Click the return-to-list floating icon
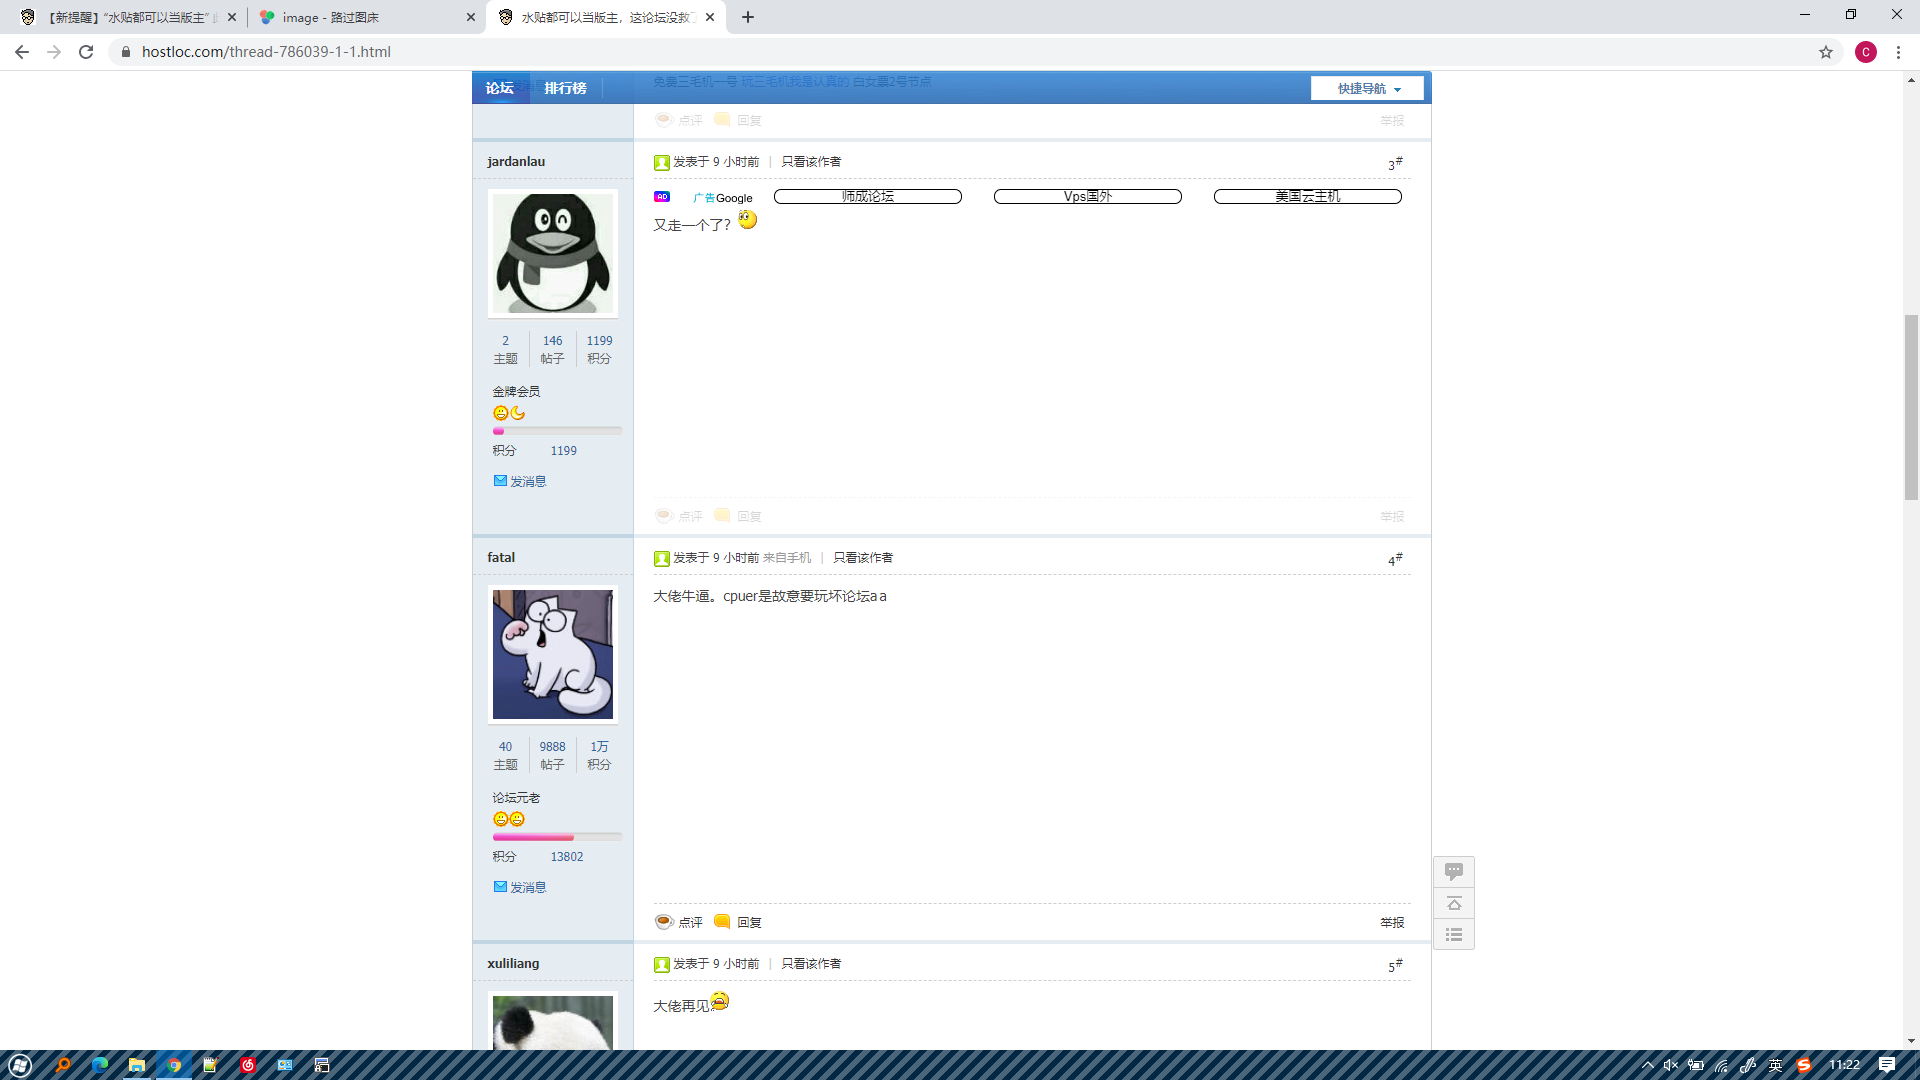This screenshot has height=1080, width=1920. (1454, 935)
